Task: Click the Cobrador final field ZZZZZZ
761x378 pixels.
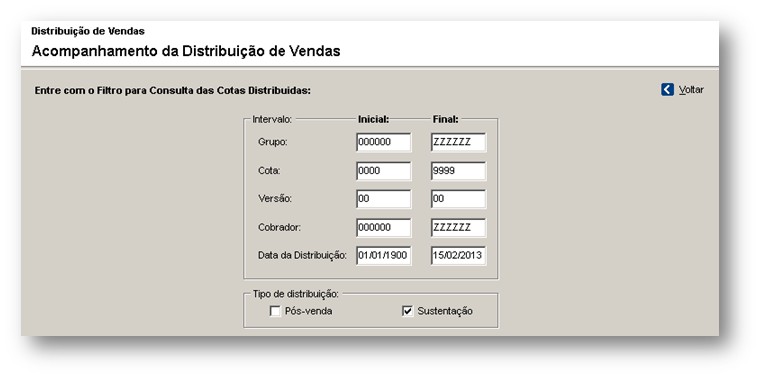Action: (x=458, y=228)
